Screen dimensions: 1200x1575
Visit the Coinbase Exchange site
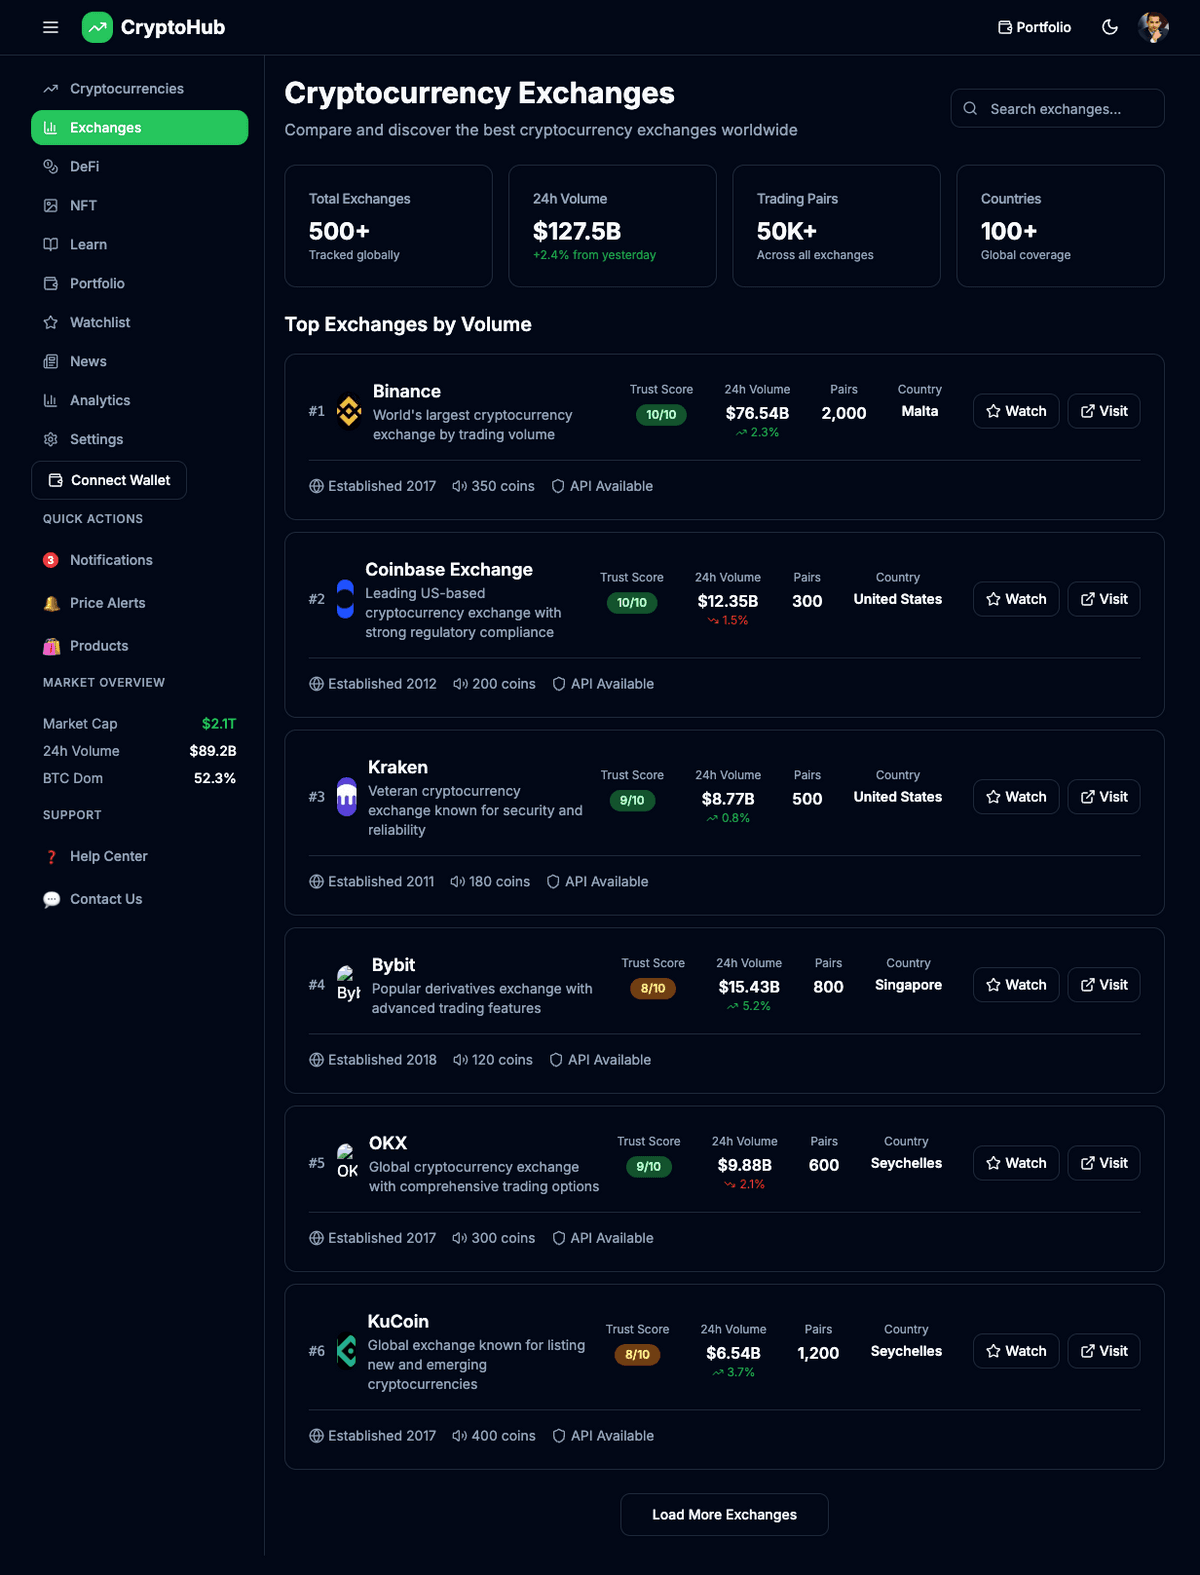coord(1104,599)
